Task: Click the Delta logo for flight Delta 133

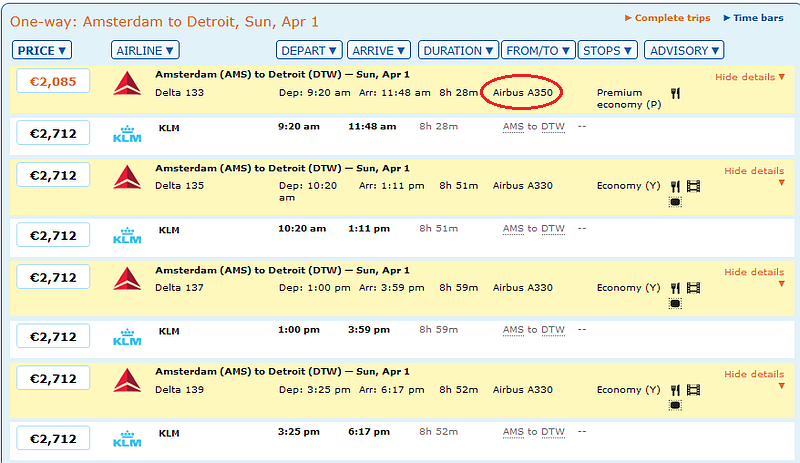Action: (127, 84)
